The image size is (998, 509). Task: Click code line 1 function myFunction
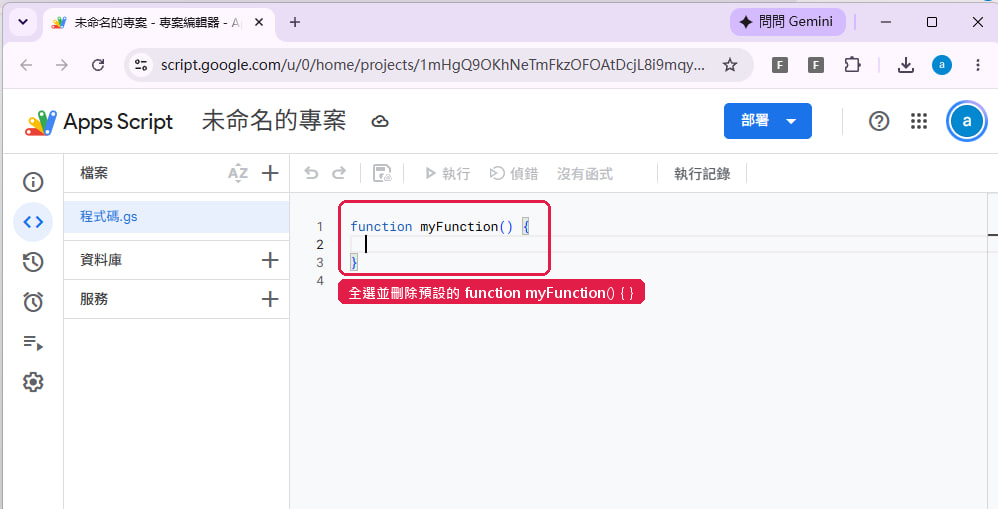[440, 227]
